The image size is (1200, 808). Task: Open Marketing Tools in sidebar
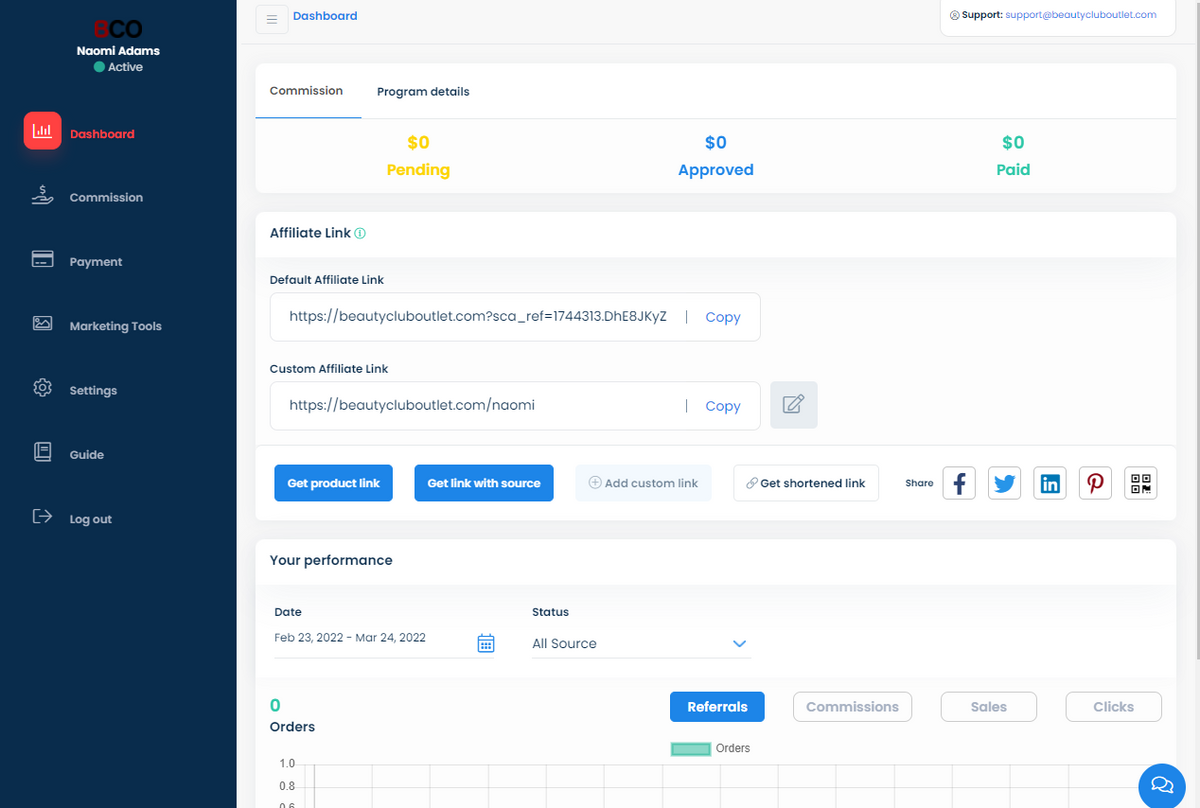(115, 326)
